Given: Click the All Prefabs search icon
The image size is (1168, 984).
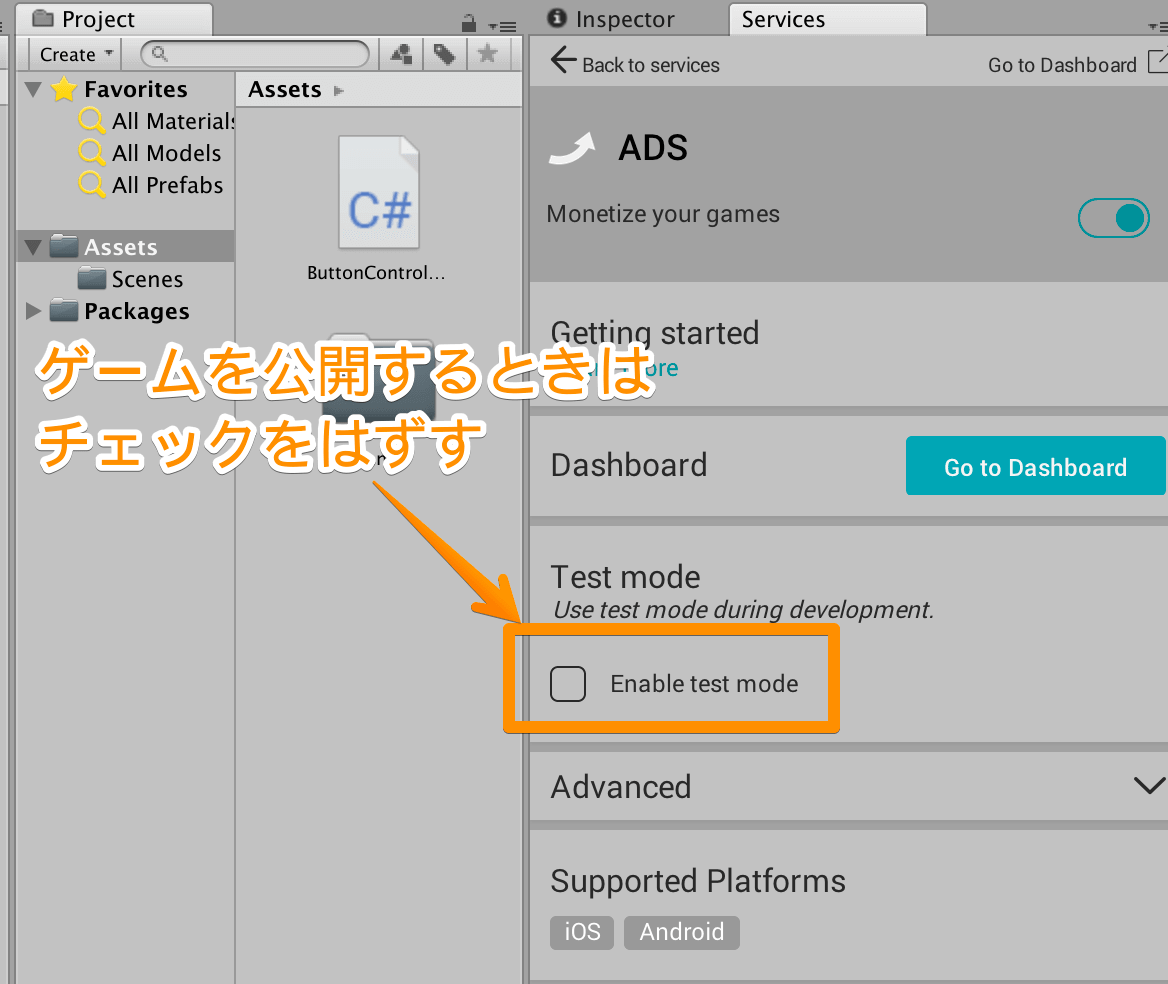Looking at the screenshot, I should (x=92, y=184).
